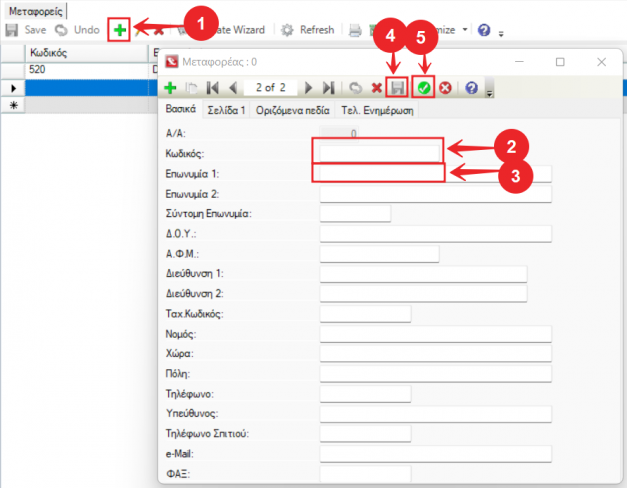Click floppy disk save icon in dialog
The width and height of the screenshot is (627, 488).
[397, 88]
